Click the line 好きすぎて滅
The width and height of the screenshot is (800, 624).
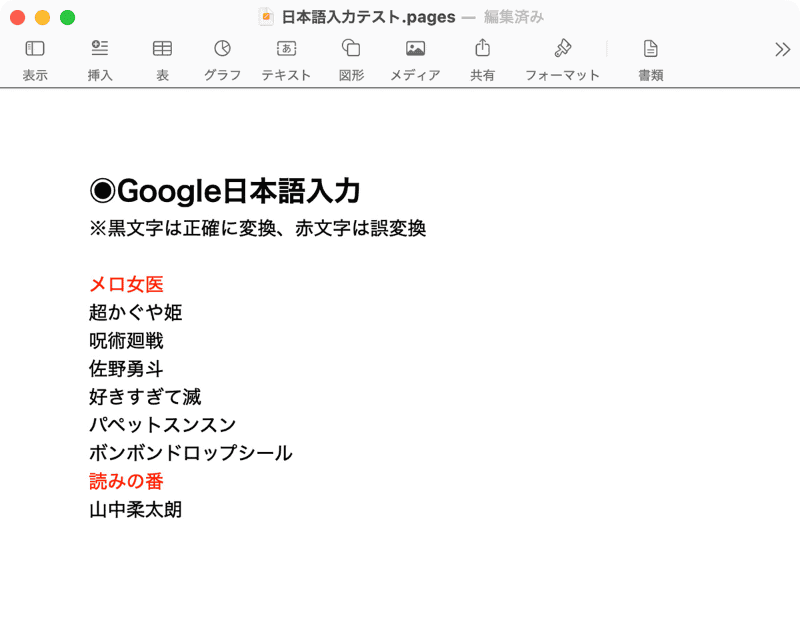[145, 396]
